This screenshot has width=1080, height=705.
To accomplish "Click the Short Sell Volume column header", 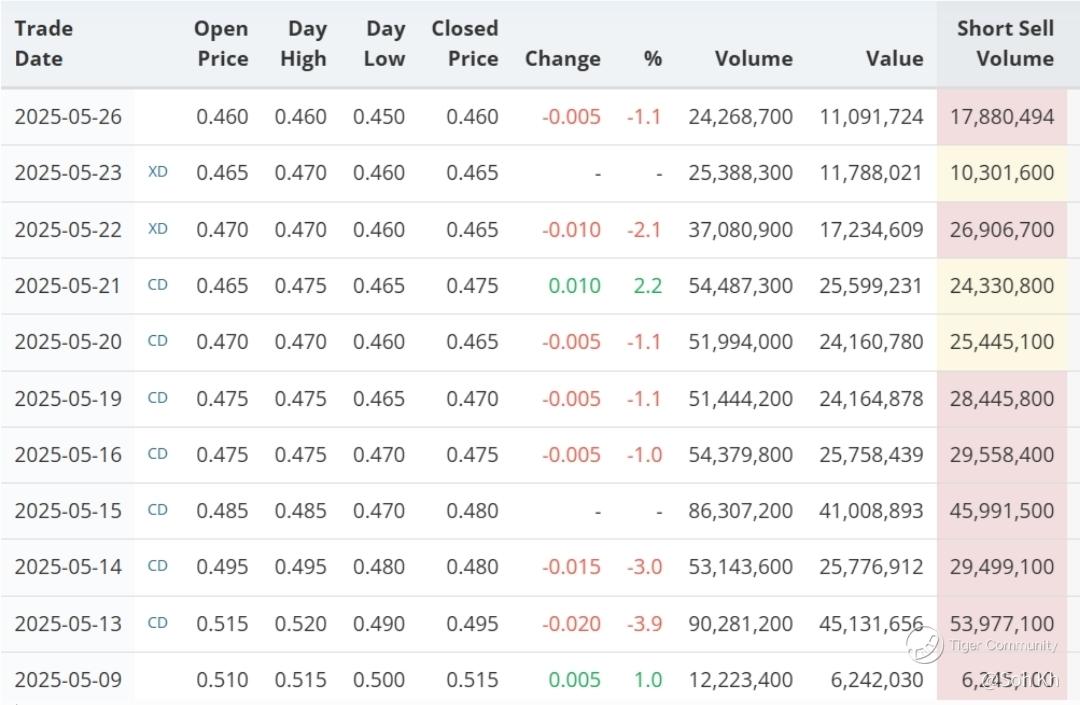I will pyautogui.click(x=1005, y=43).
